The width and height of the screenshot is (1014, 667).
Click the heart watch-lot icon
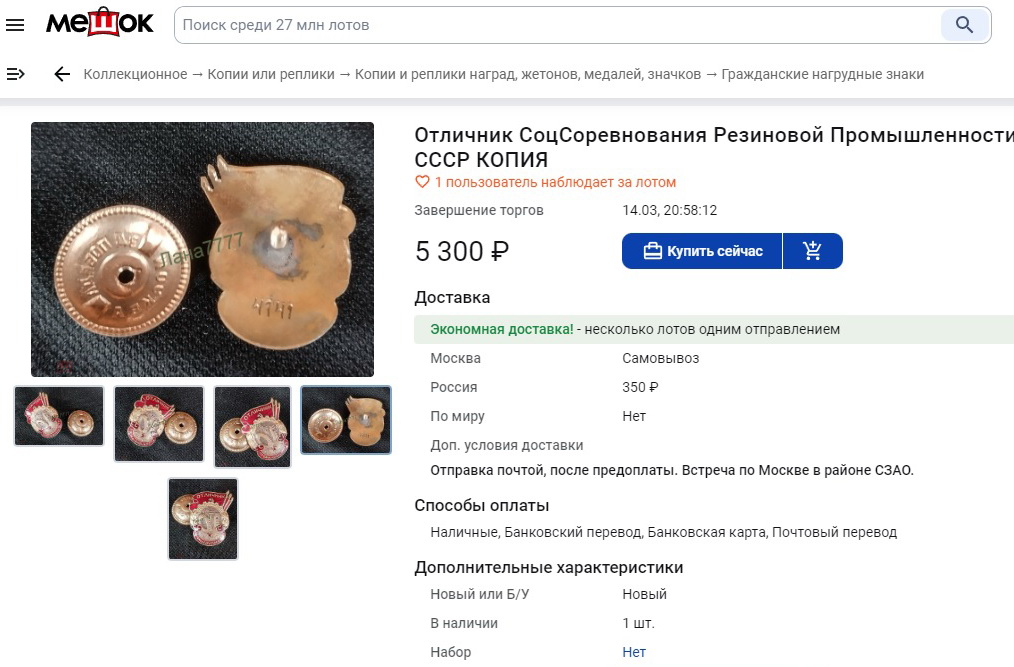click(422, 182)
